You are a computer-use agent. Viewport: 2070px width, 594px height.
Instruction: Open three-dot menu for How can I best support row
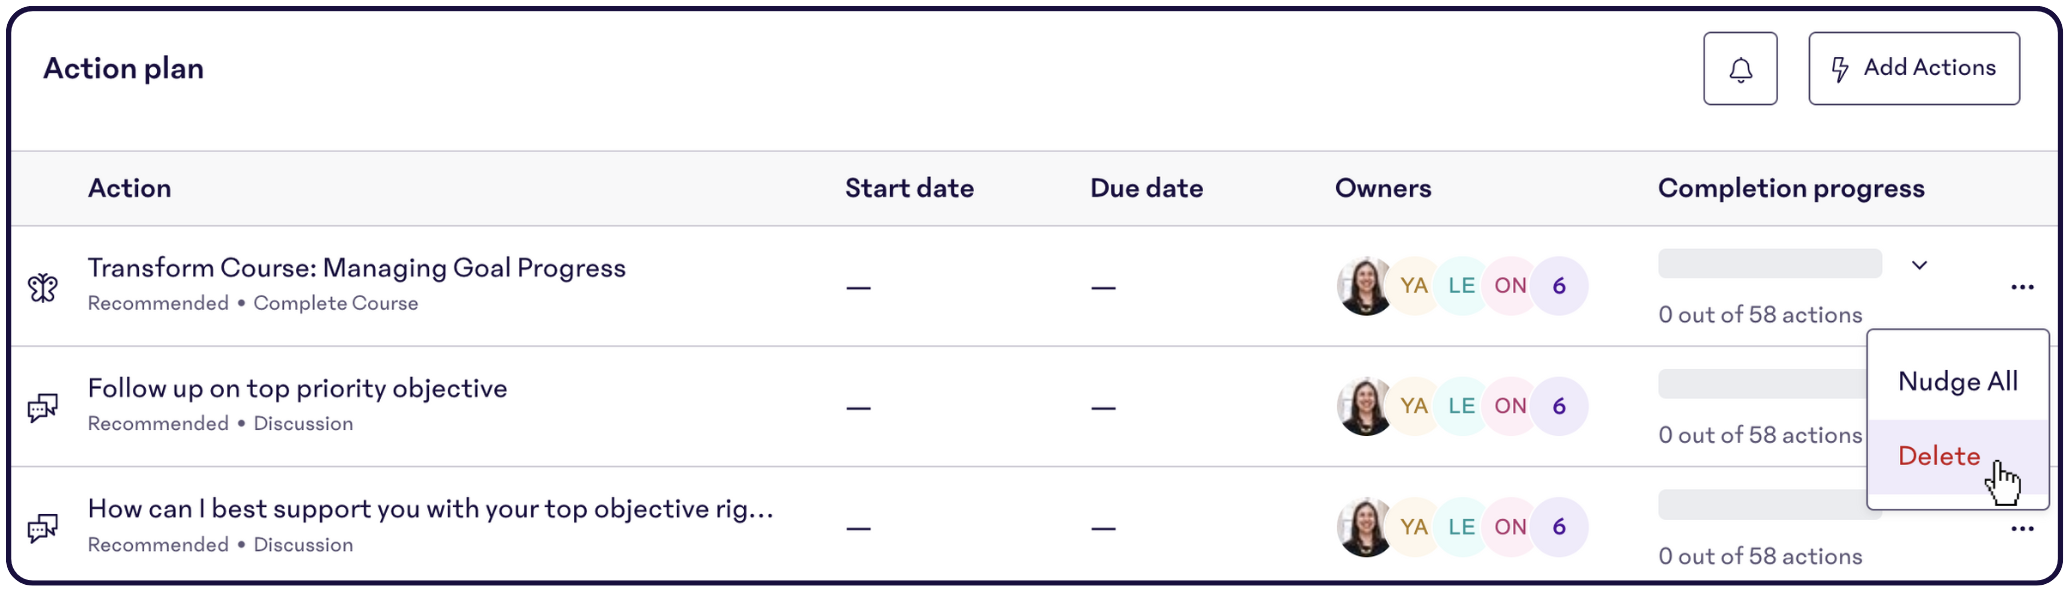(x=2022, y=529)
